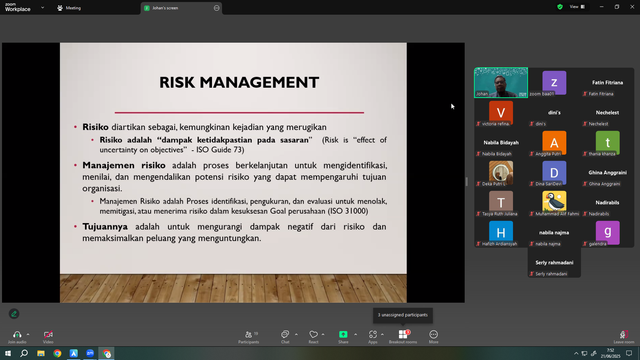This screenshot has width=640, height=360.
Task: Click the Join audio headphone icon
Action: (x=17, y=334)
